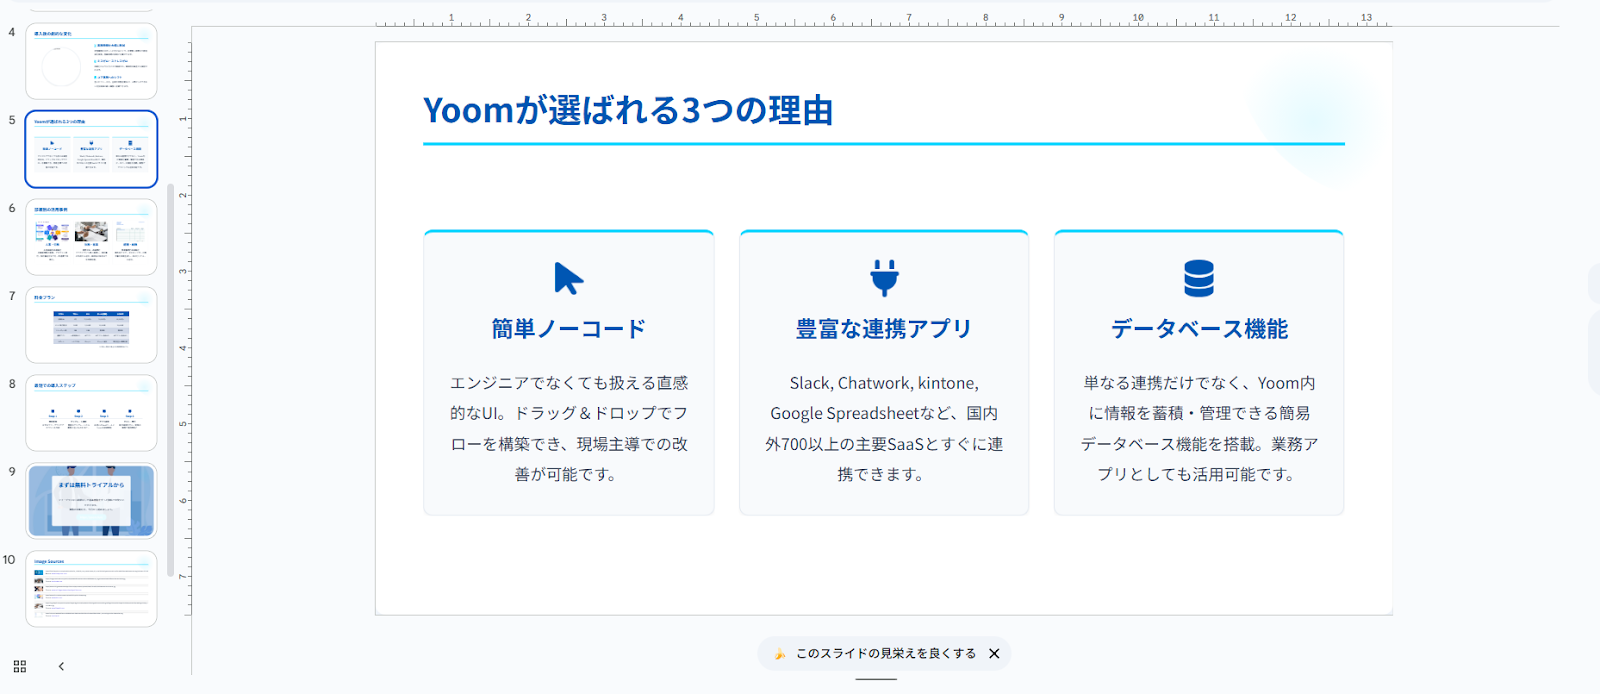
Task: Select the mouse cursor icon on 簡単ノーコード card
Action: click(x=569, y=278)
